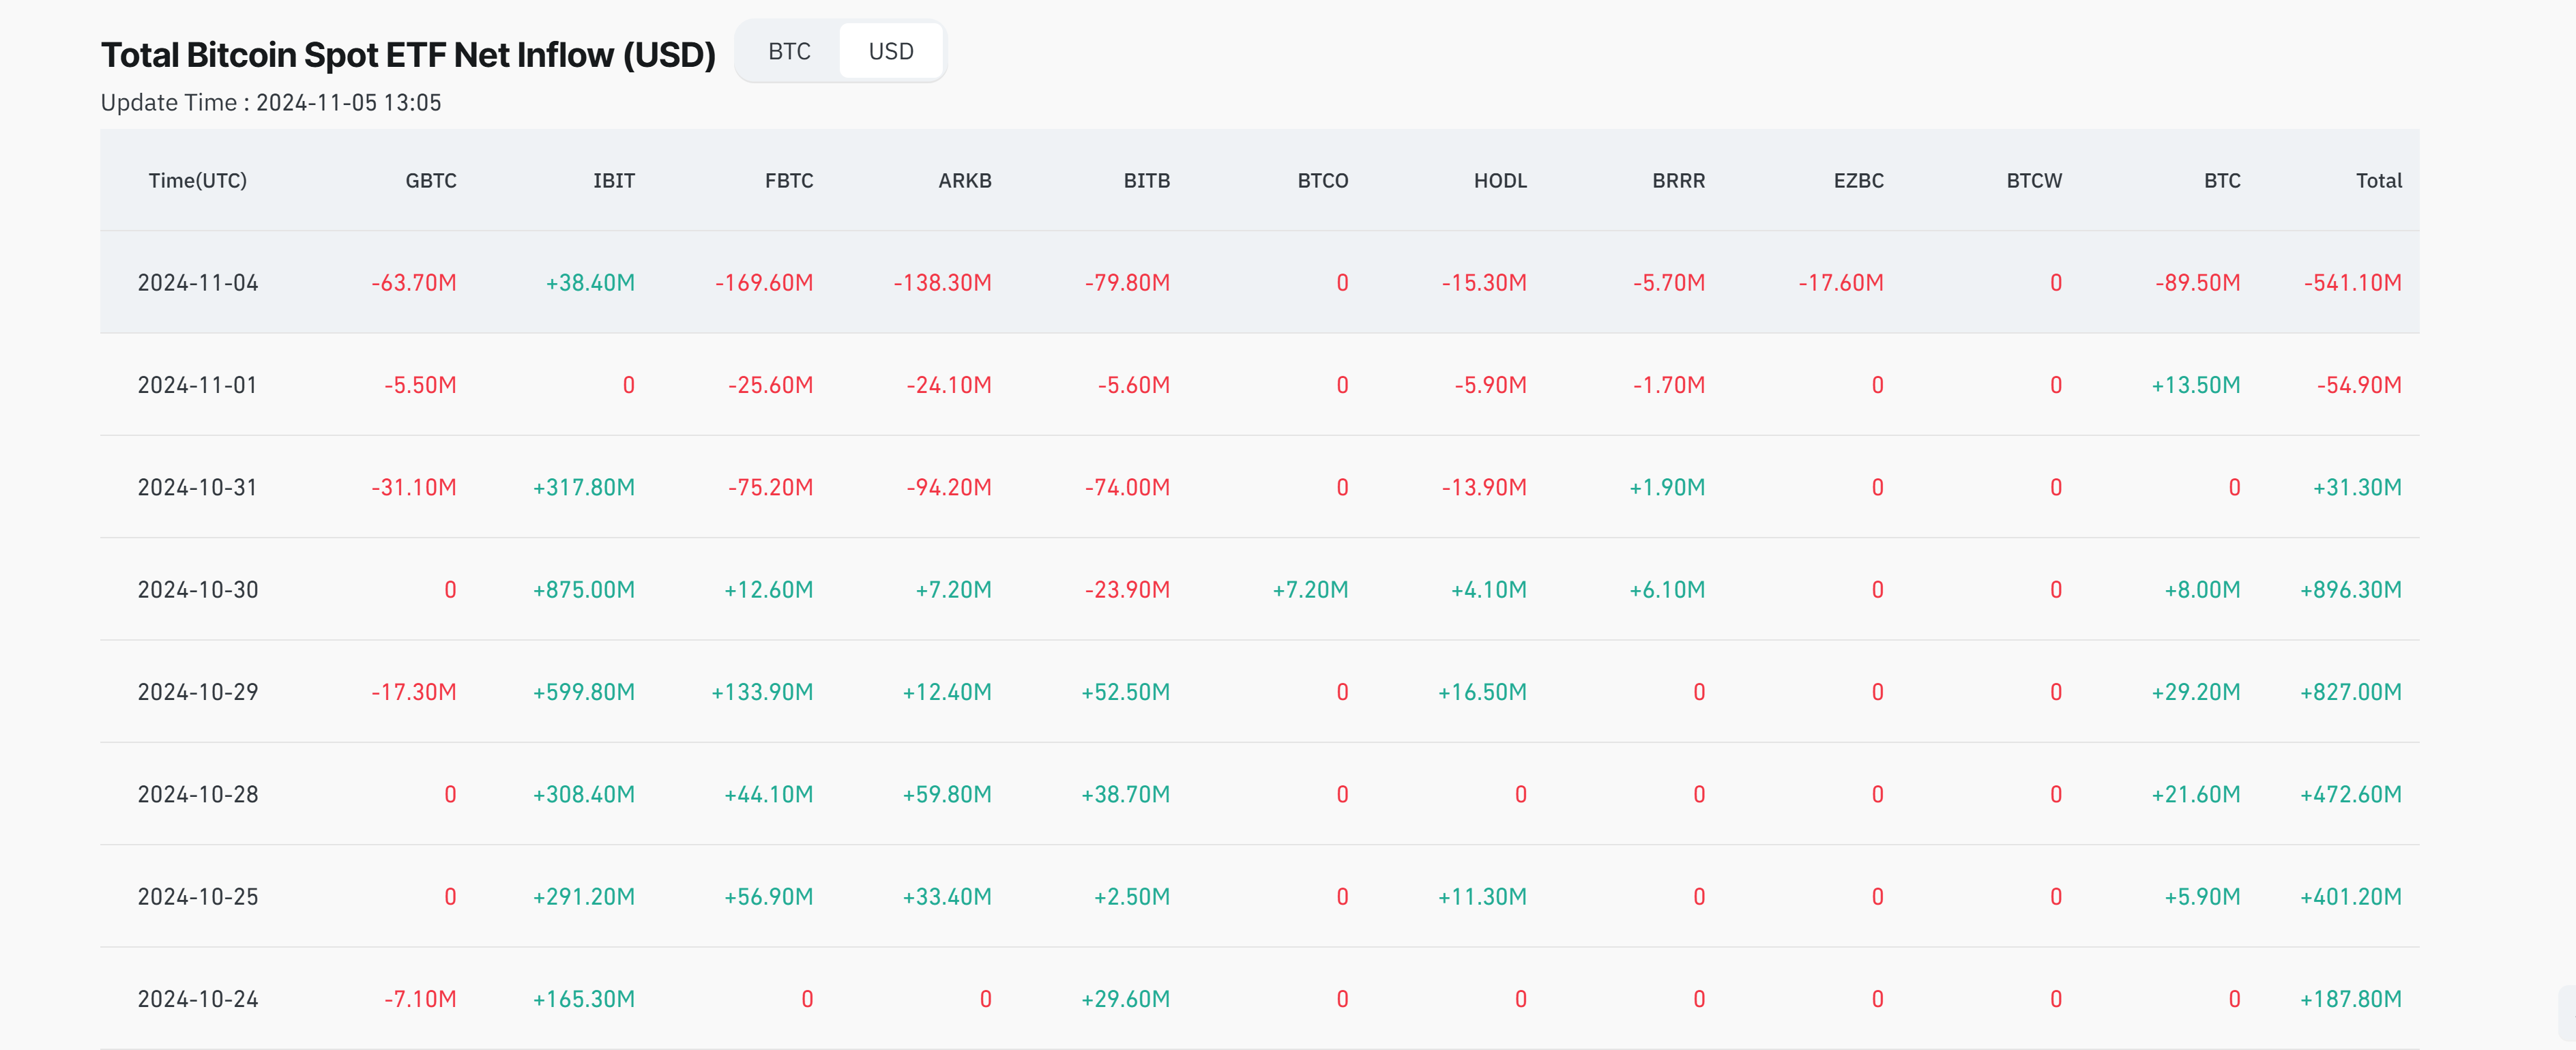Switch the toggle to BTC units

click(789, 51)
